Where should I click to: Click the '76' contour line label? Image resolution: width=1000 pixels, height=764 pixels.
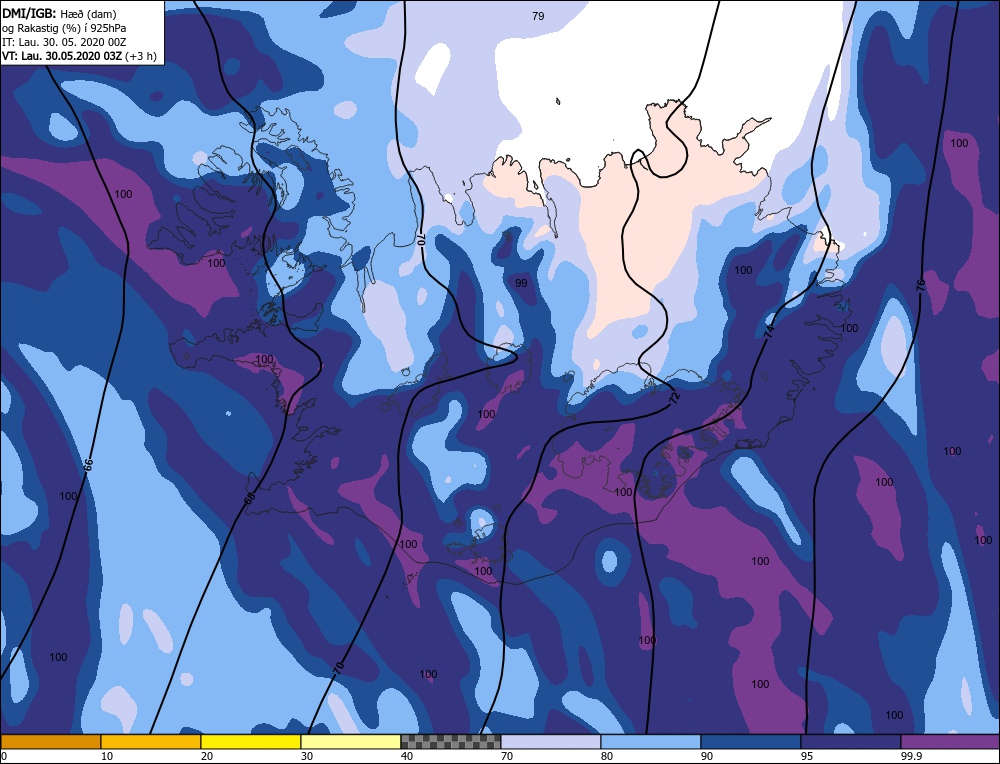click(920, 285)
